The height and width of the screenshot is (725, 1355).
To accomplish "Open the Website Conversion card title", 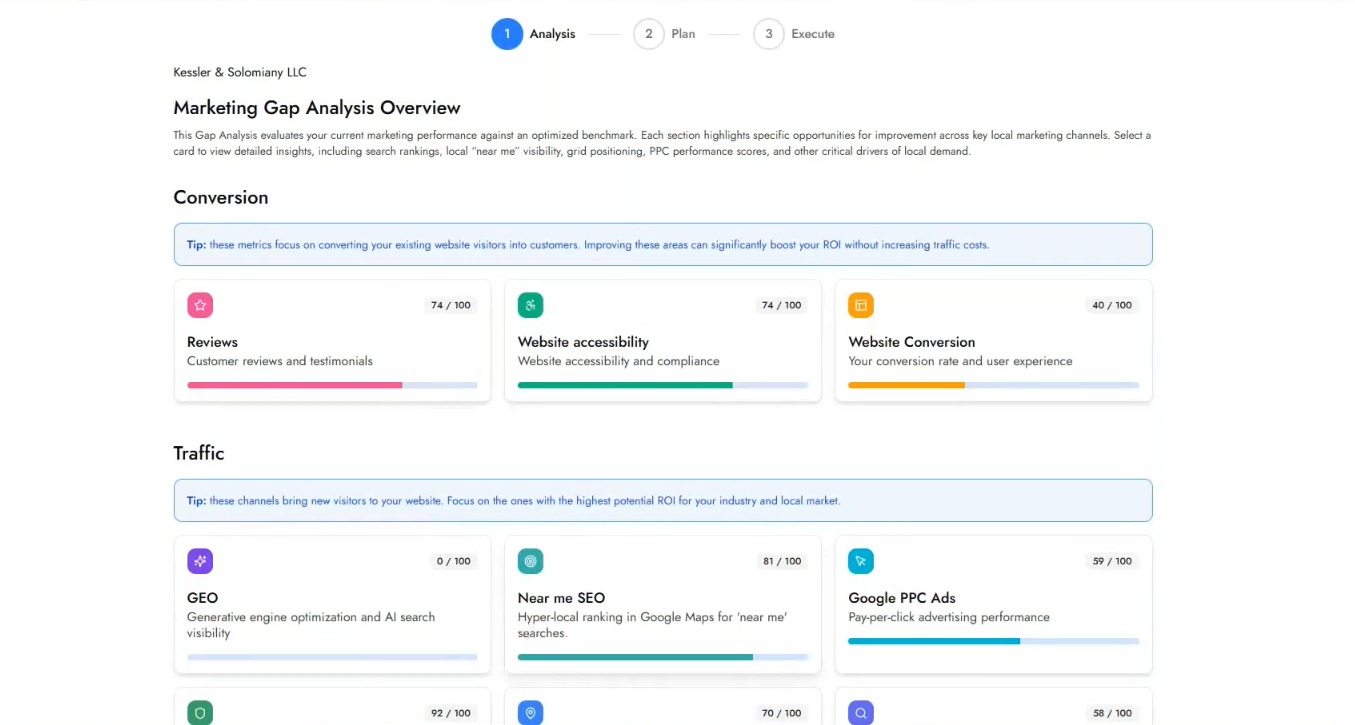I will tap(912, 342).
